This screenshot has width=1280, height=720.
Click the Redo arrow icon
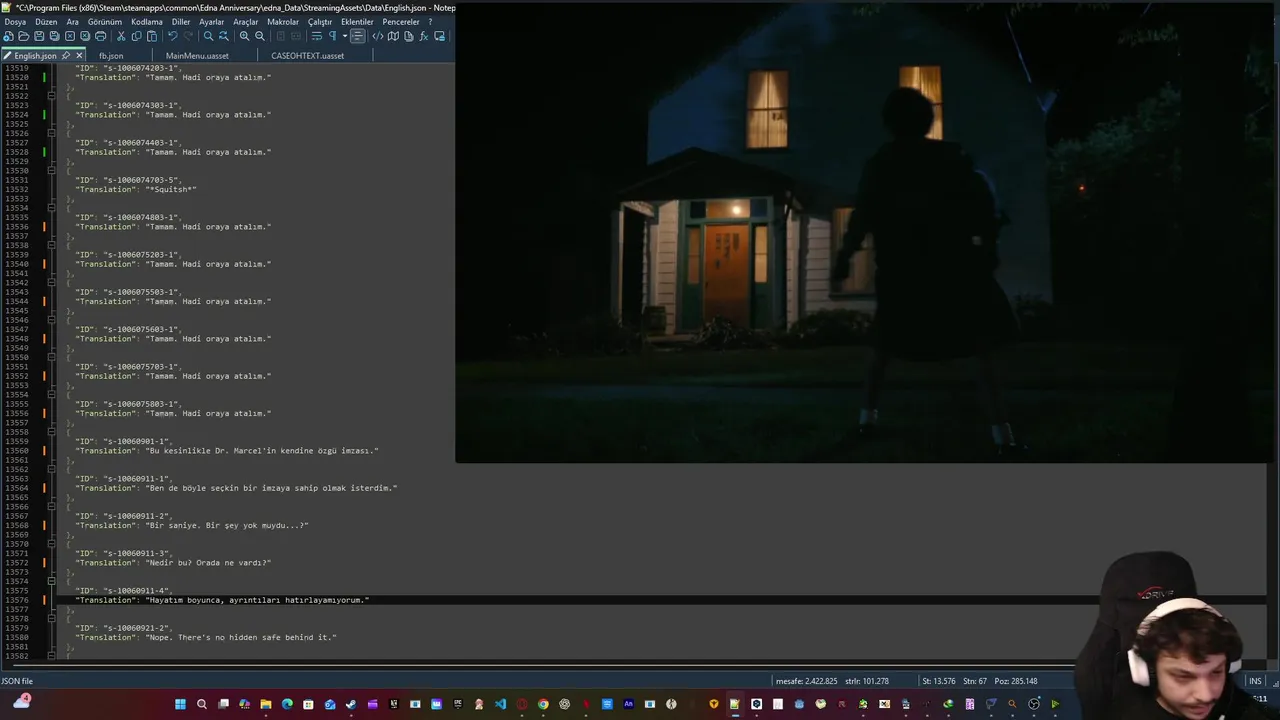tap(188, 36)
